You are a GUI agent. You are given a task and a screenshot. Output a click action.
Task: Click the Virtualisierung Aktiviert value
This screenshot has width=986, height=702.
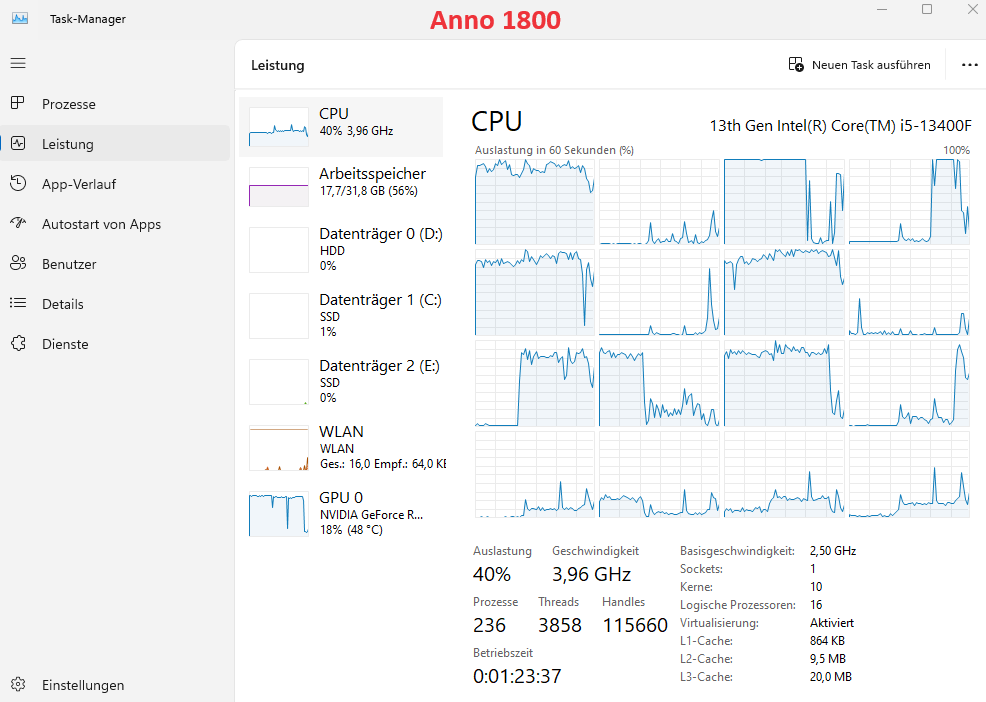(x=832, y=623)
